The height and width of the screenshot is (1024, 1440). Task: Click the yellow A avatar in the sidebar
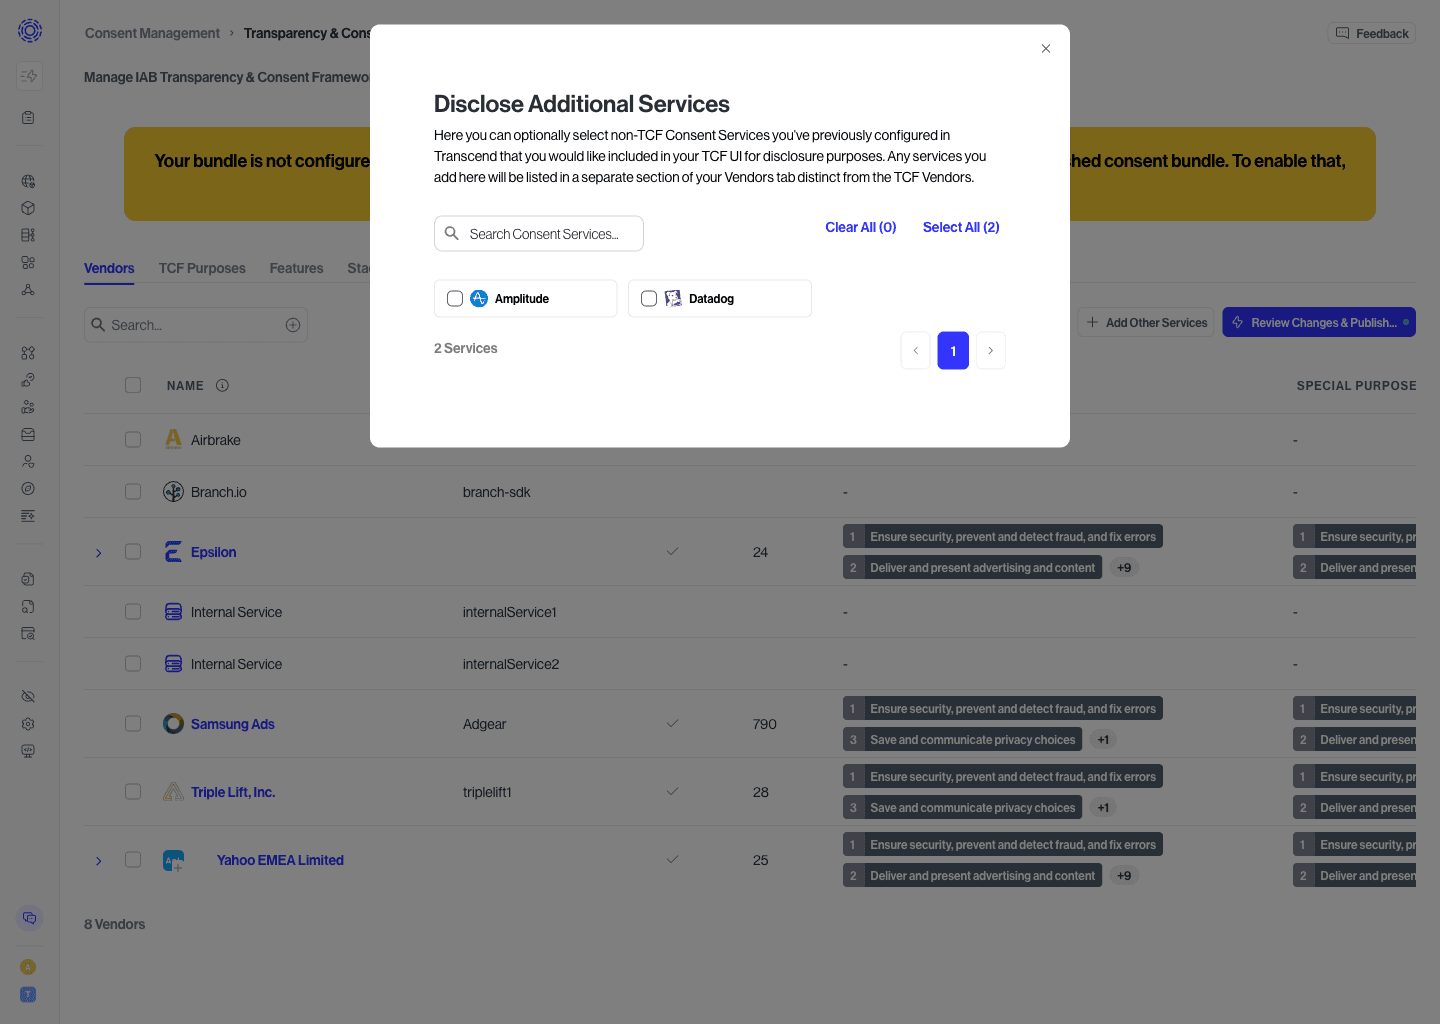pos(28,967)
